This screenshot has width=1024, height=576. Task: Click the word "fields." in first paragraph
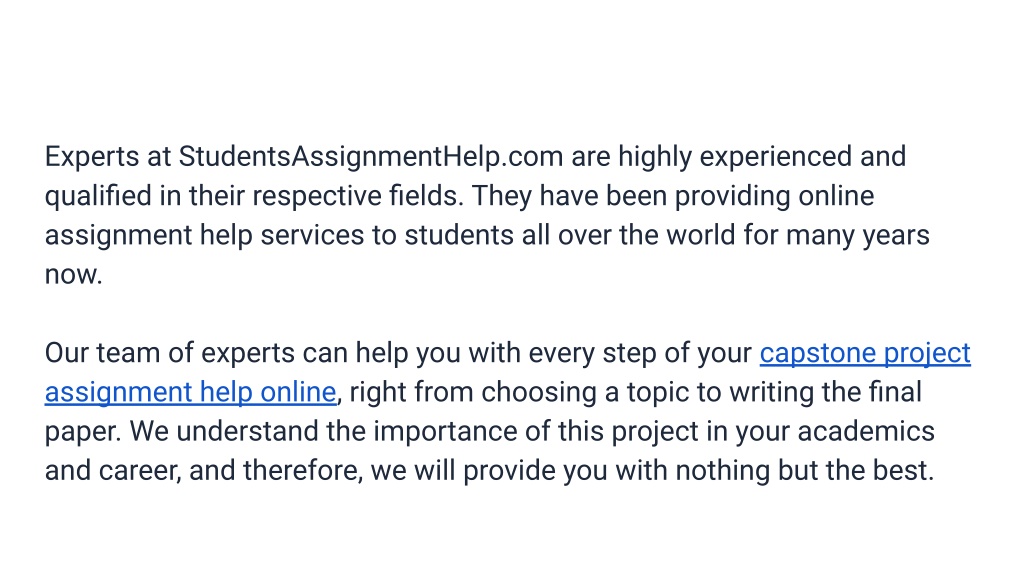(x=426, y=197)
